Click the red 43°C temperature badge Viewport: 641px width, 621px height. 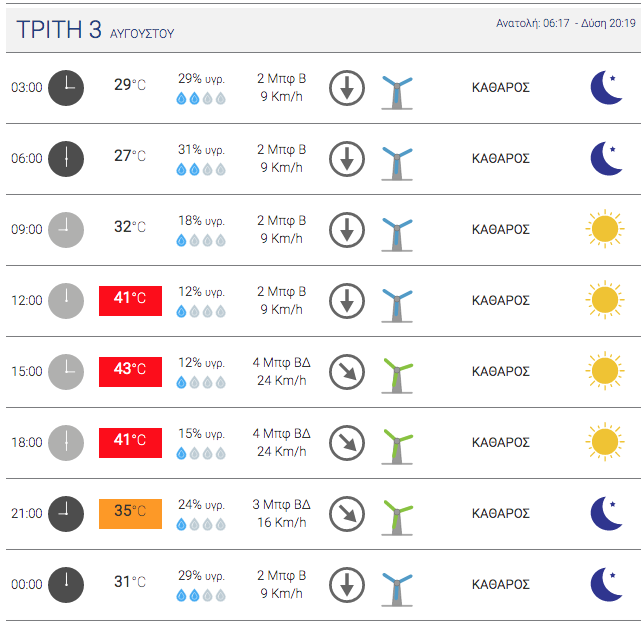click(130, 371)
